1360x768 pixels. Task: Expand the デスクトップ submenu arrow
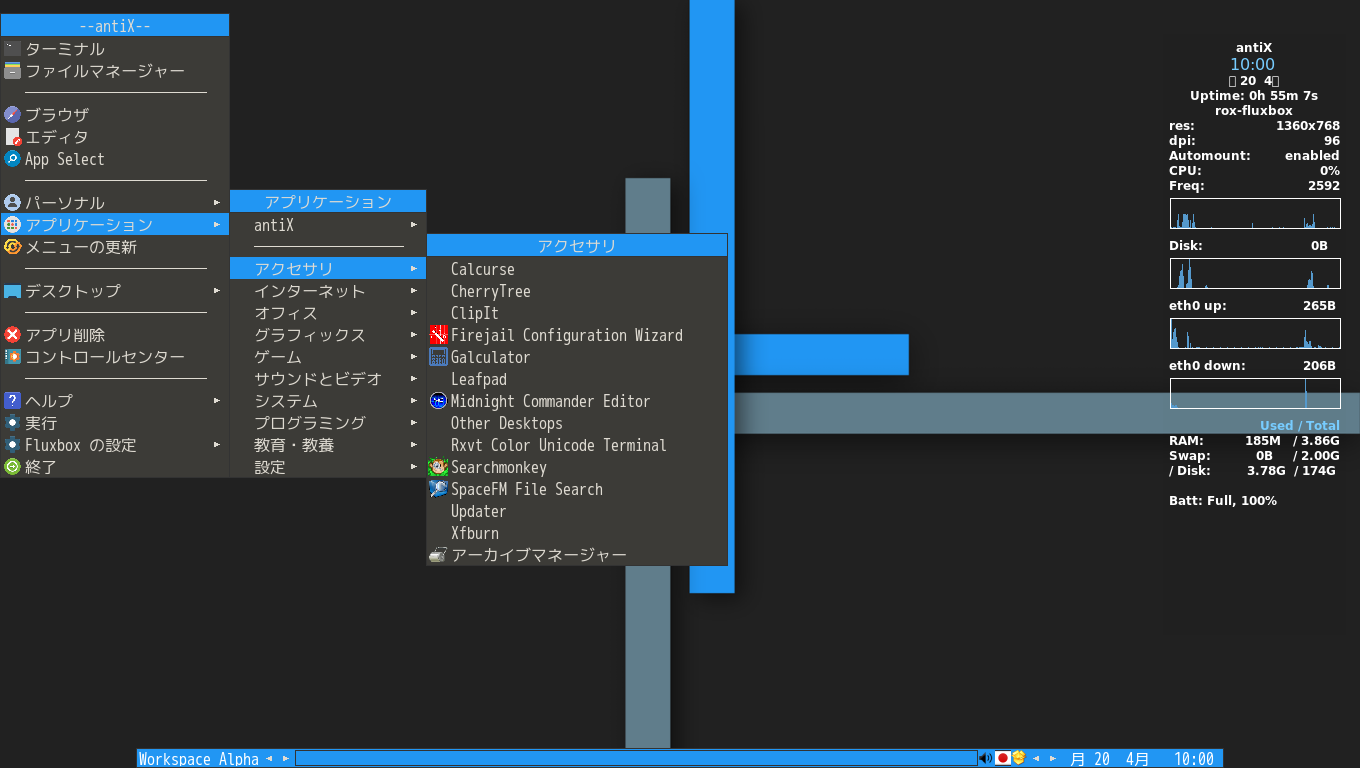click(x=217, y=291)
